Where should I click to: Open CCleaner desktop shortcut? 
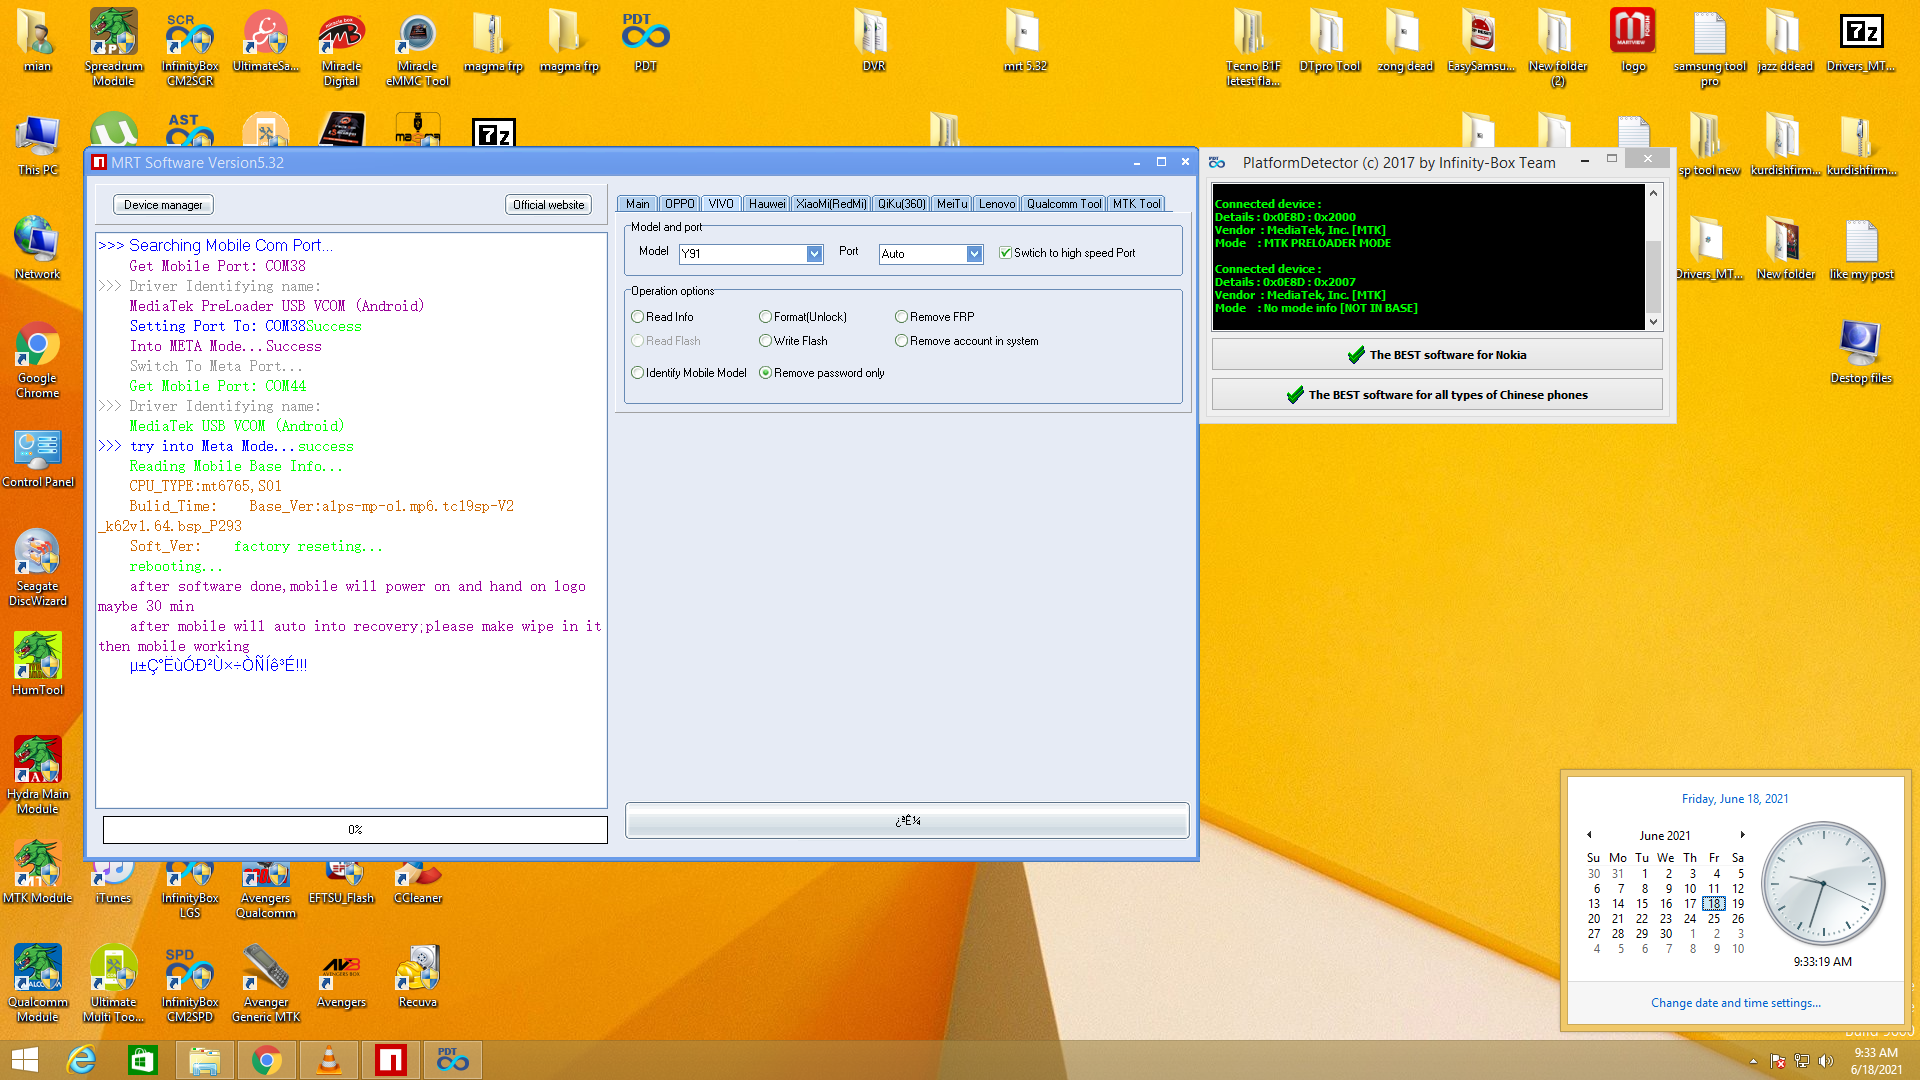pos(418,883)
